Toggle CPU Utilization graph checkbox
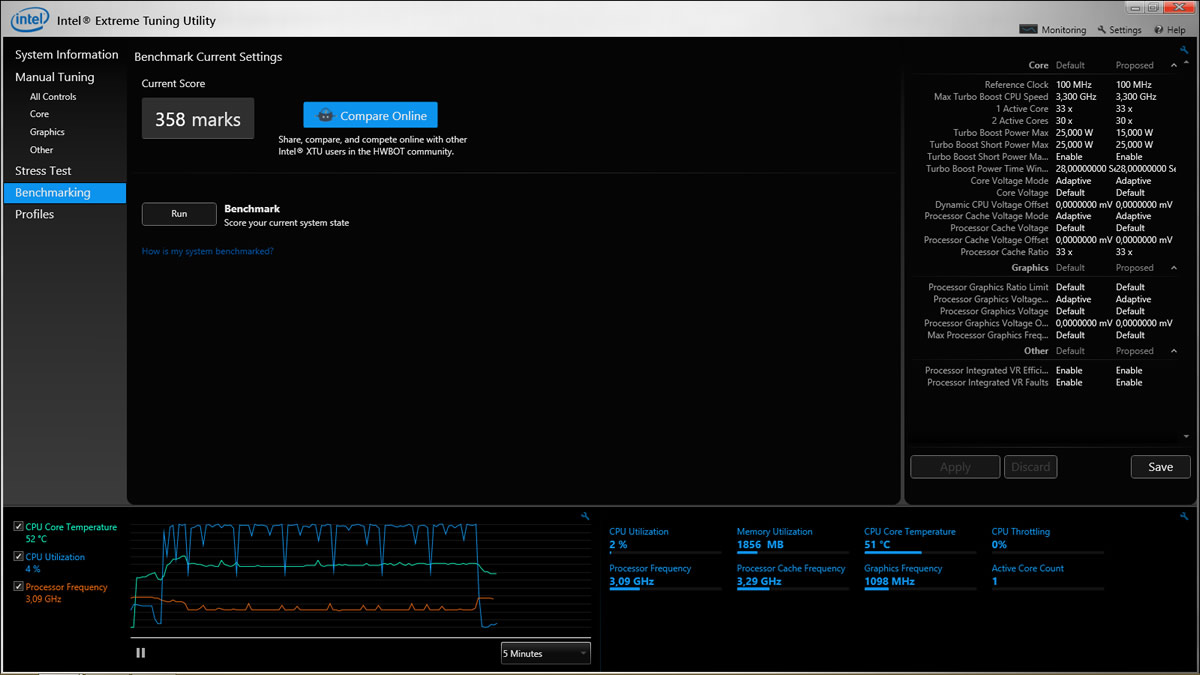The width and height of the screenshot is (1200, 675). coord(19,557)
